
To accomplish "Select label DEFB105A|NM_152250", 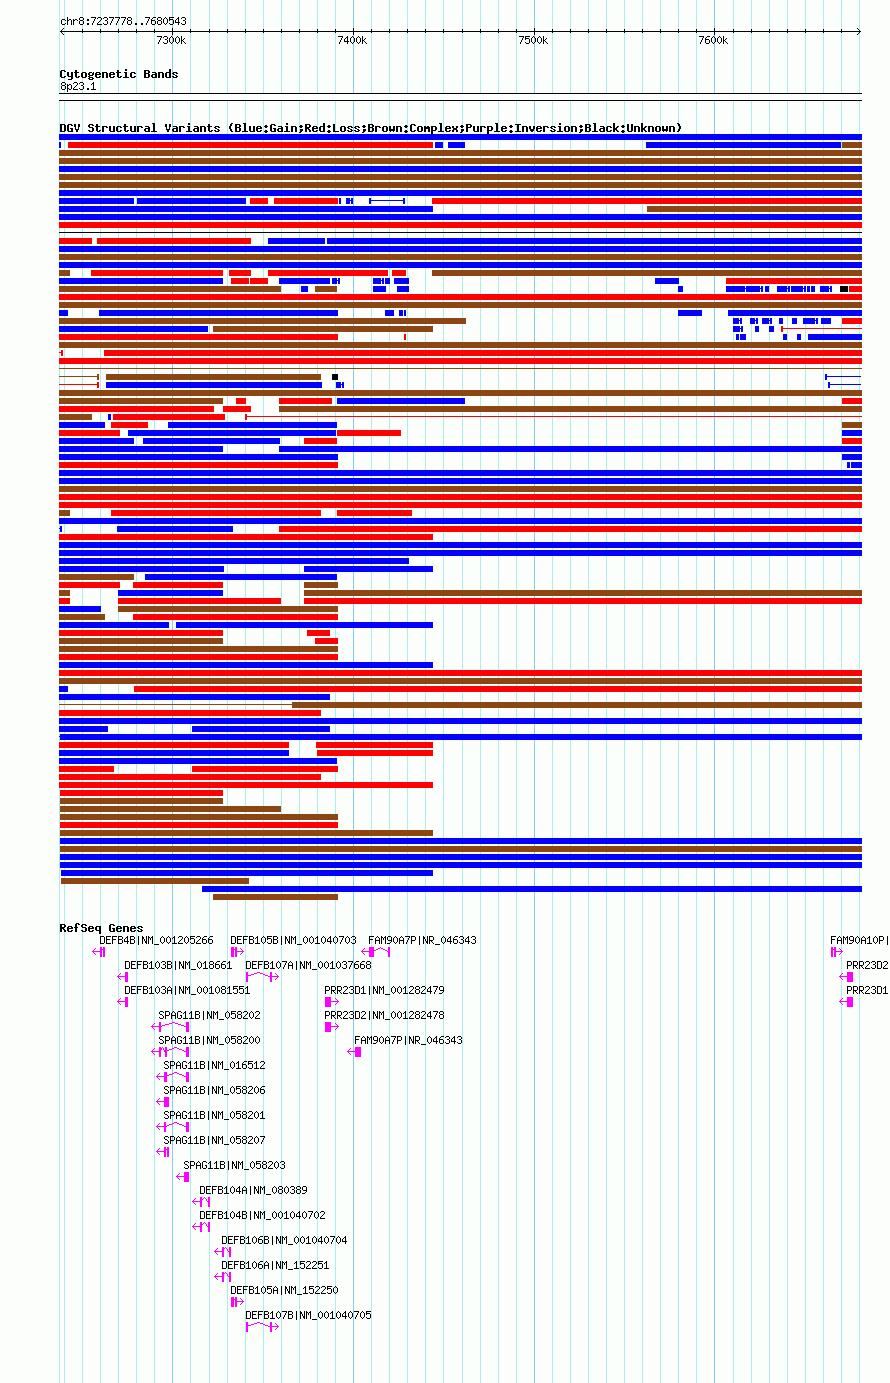I will coord(284,1290).
